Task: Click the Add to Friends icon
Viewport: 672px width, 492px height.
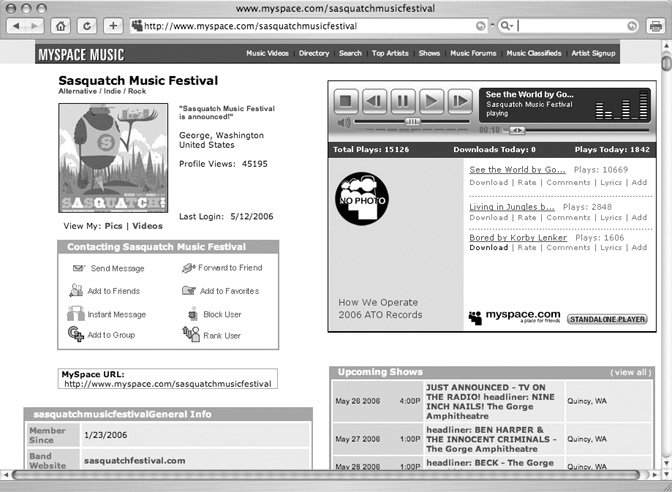Action: point(76,291)
